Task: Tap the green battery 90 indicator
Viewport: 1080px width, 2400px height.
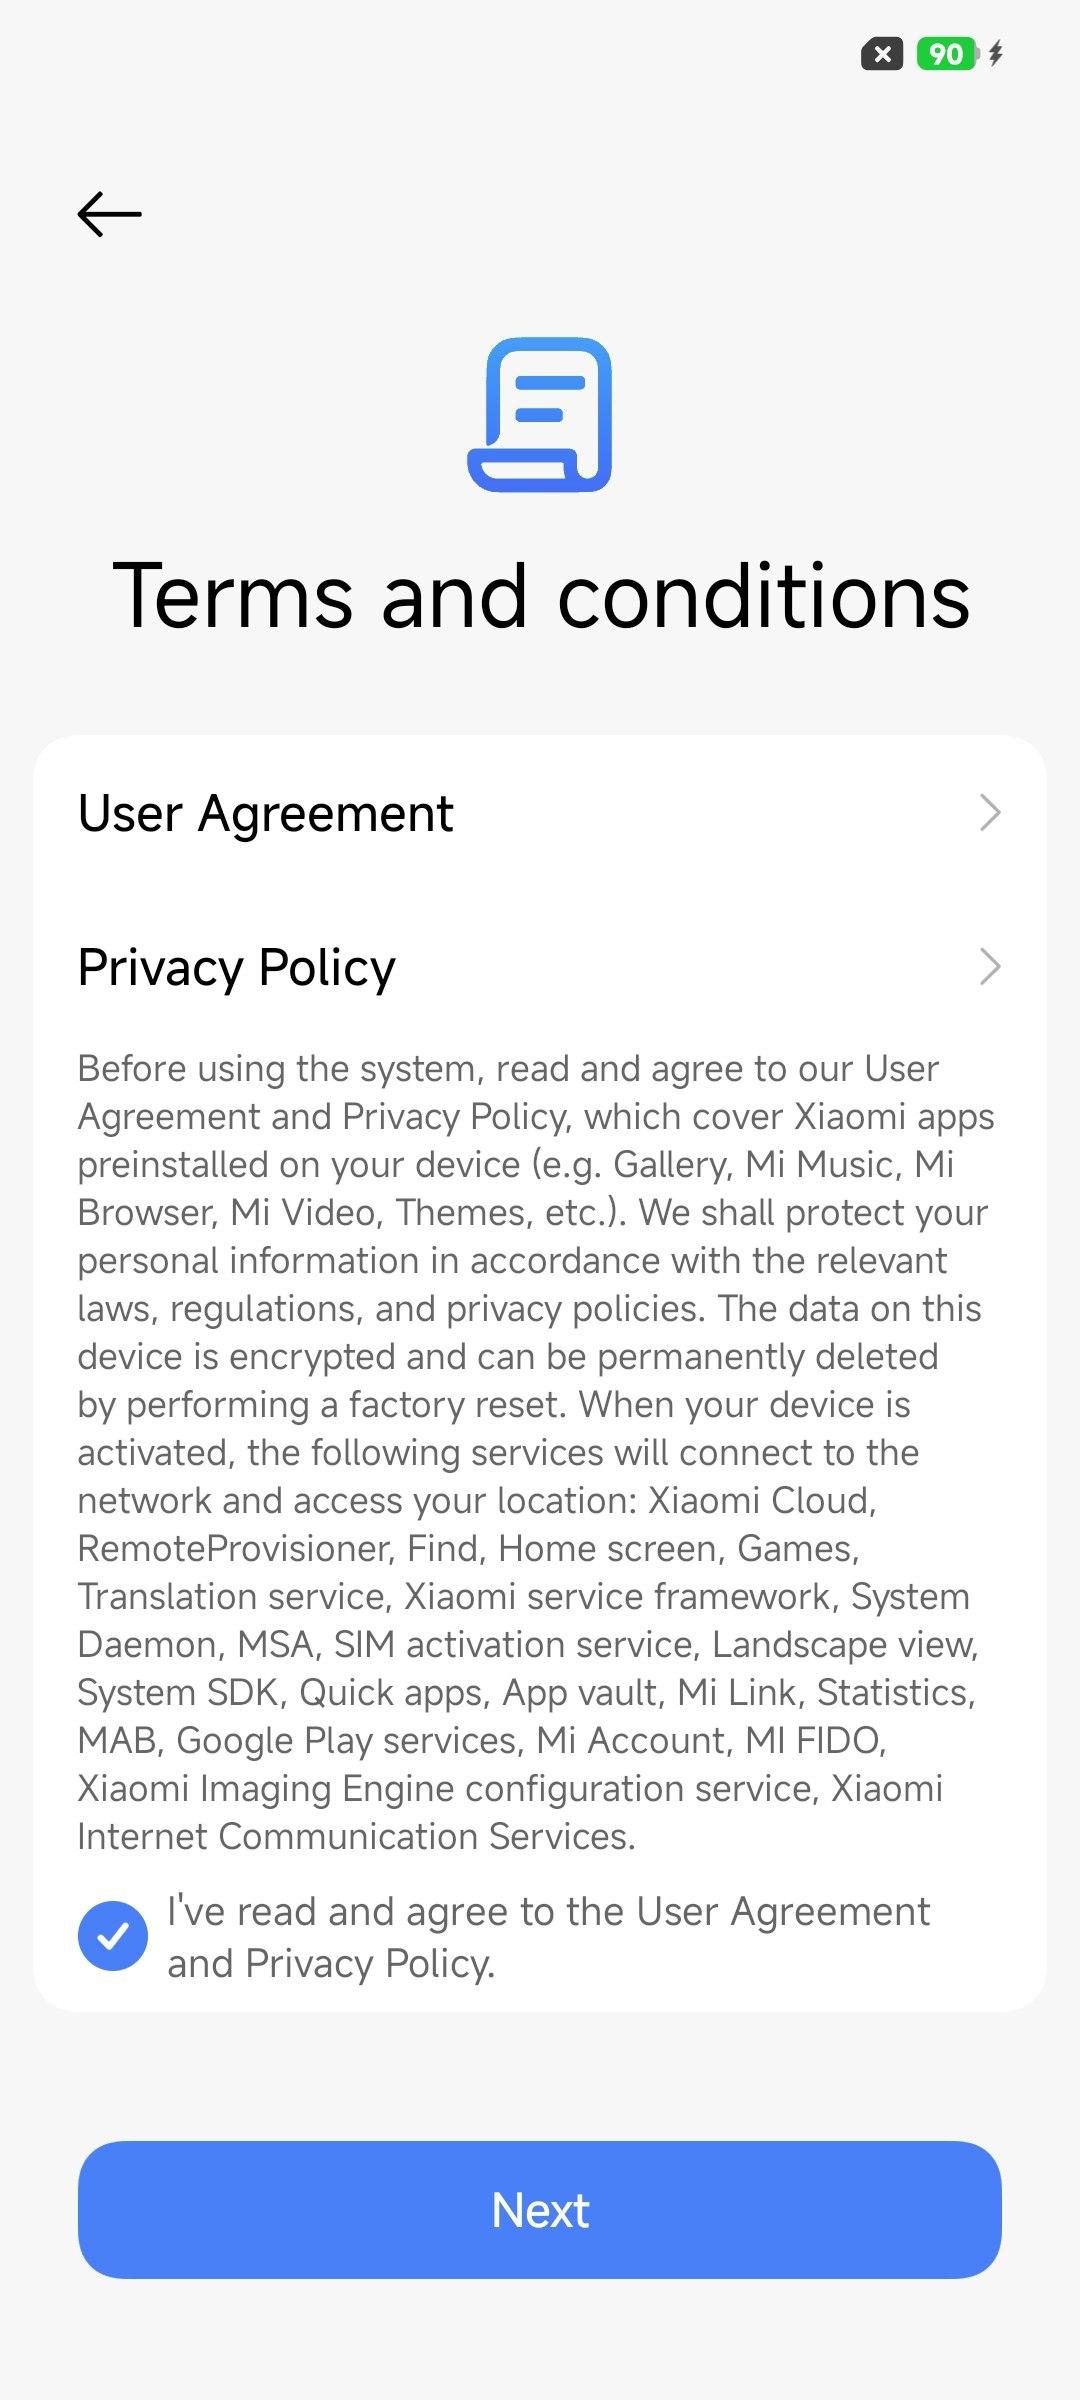Action: (x=946, y=54)
